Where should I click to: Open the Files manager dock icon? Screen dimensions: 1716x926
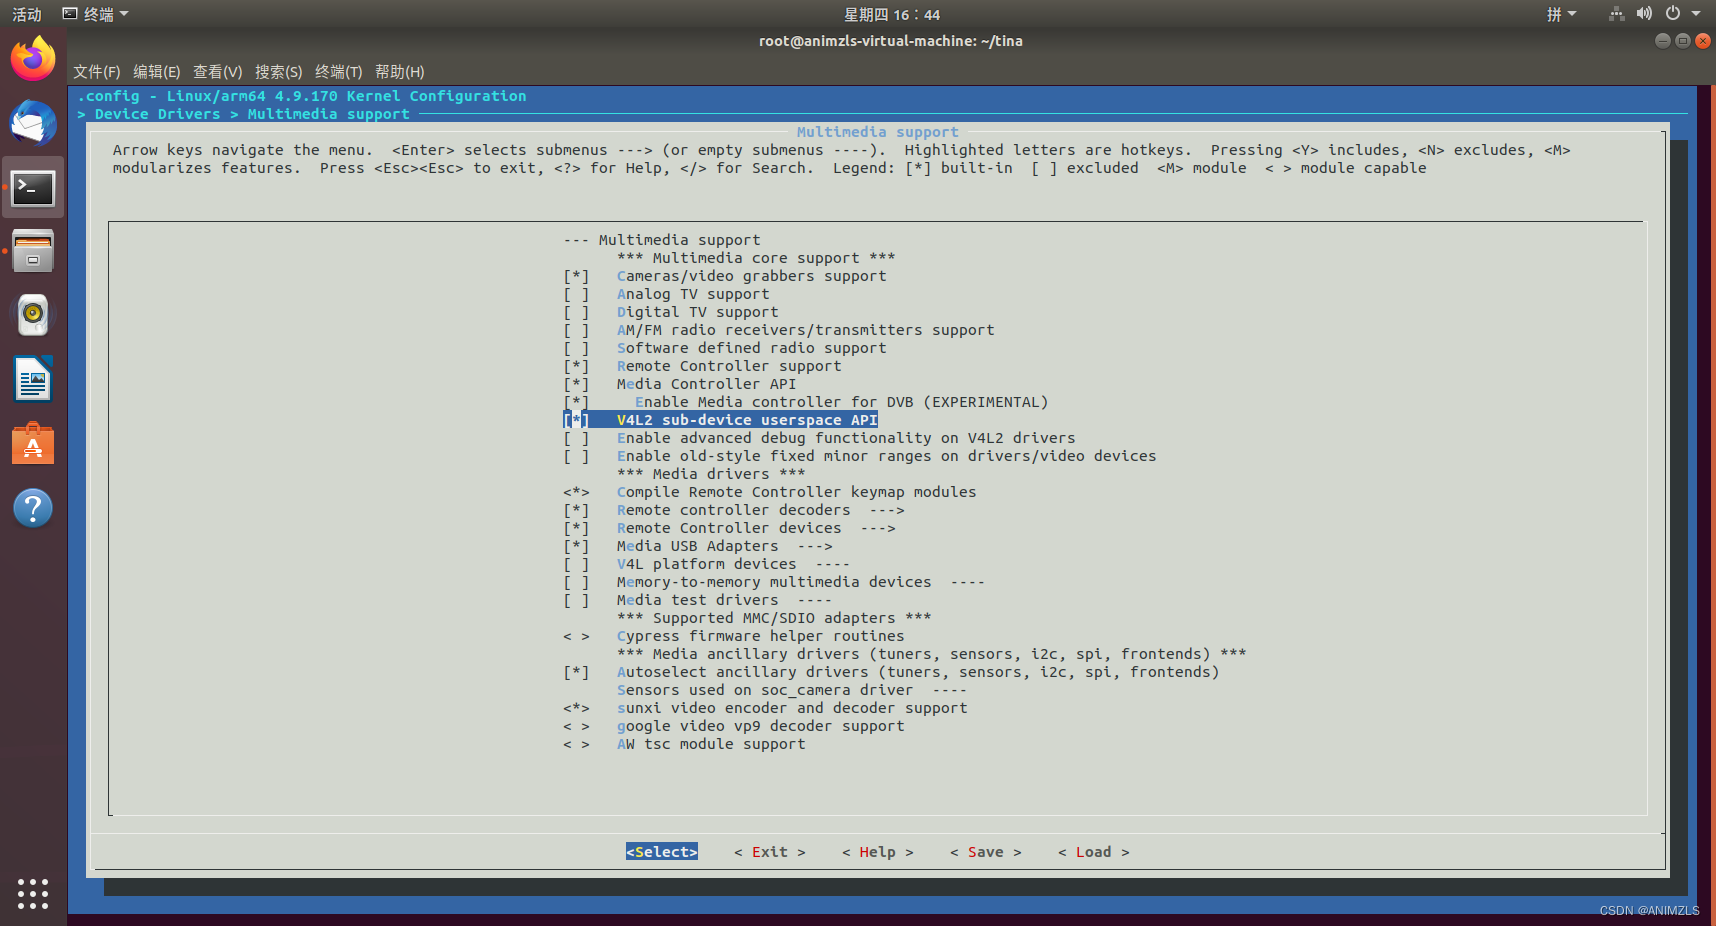pos(33,251)
